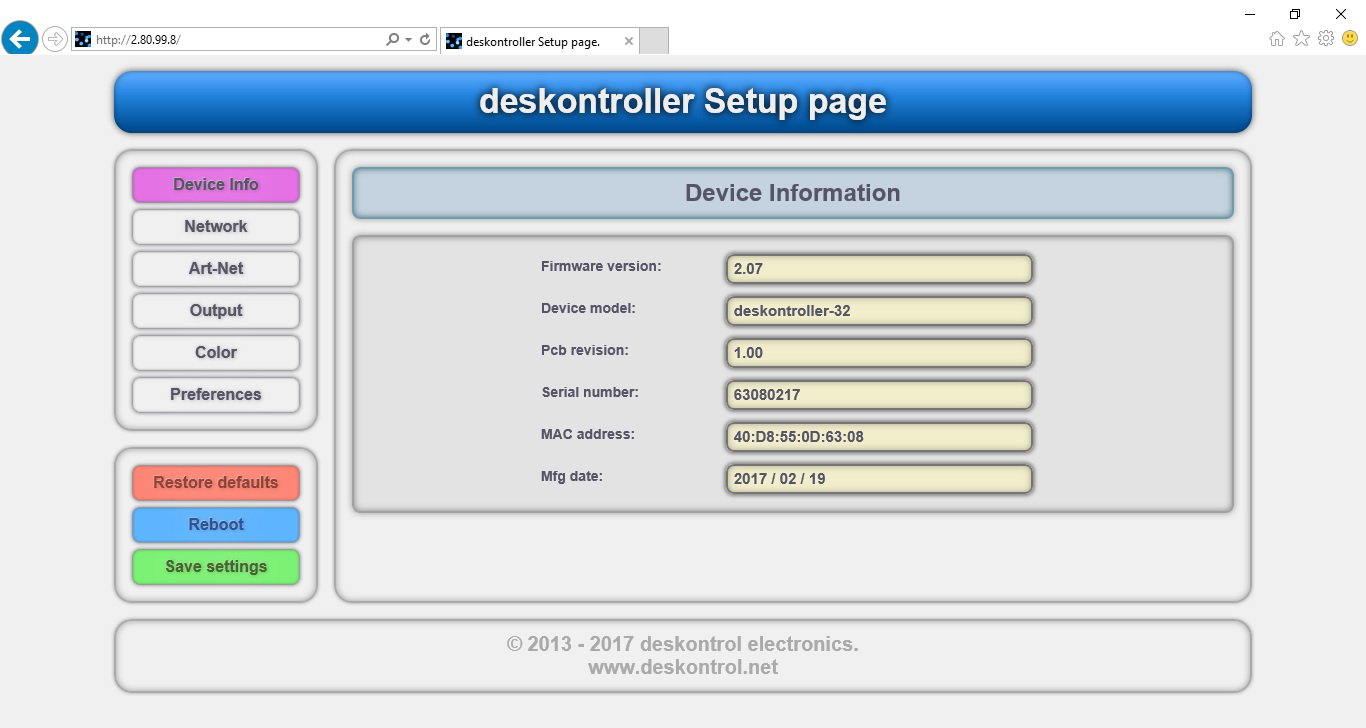Screen dimensions: 1366x728
Task: Click the Serial number field 63080217
Action: click(x=879, y=395)
